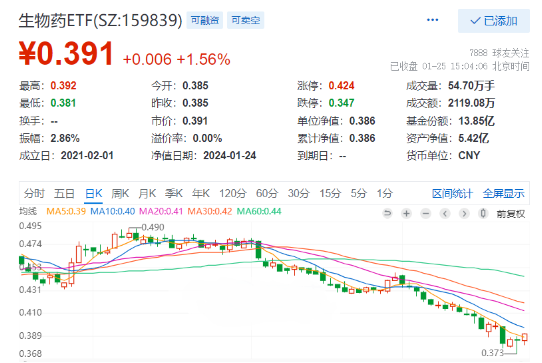Click the MA5:0.39 indicator label
542x363 pixels.
pyautogui.click(x=66, y=211)
